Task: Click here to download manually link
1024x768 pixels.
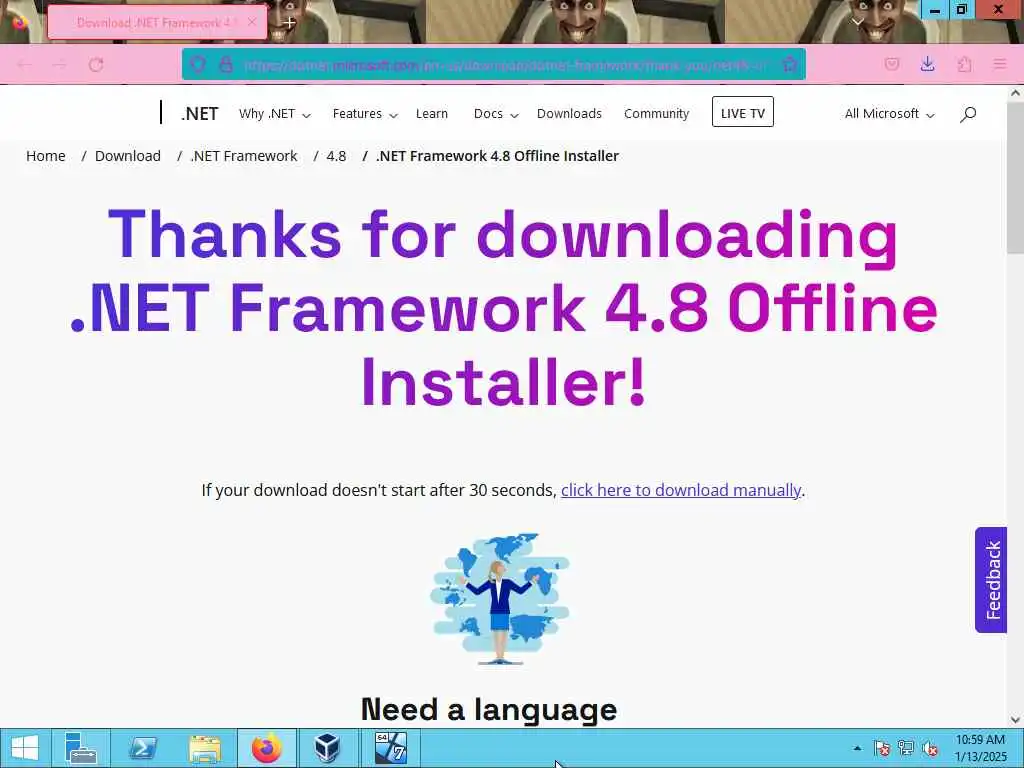Action: [x=680, y=490]
